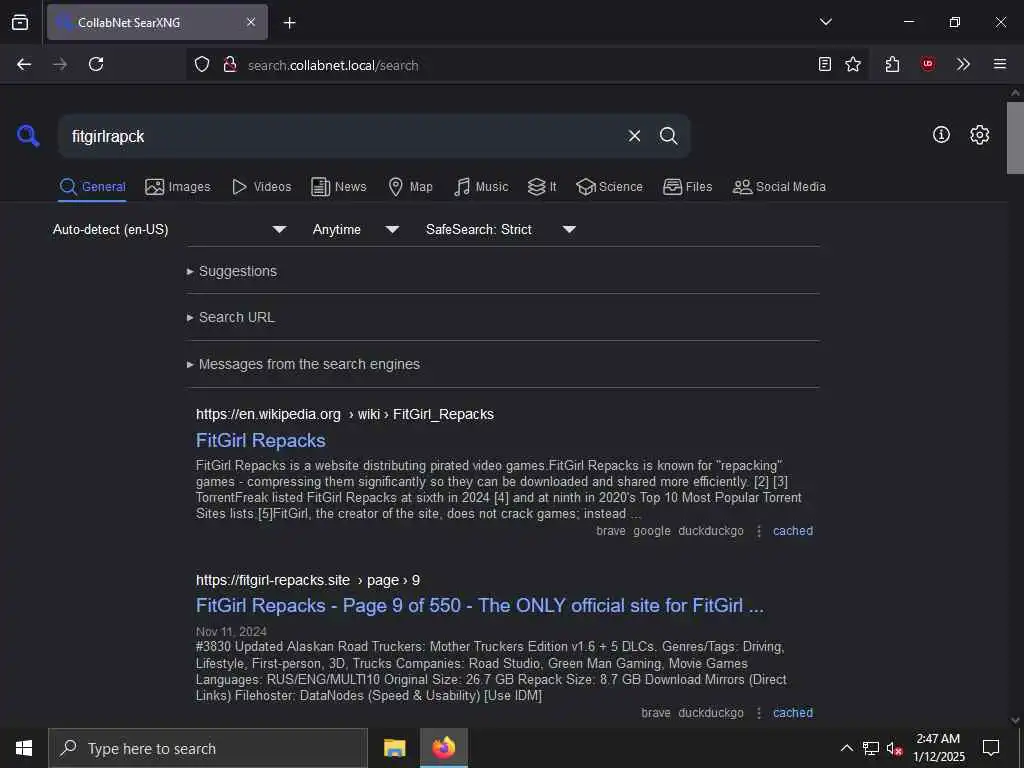This screenshot has width=1024, height=768.
Task: Open the Firefox application menu
Action: (999, 64)
